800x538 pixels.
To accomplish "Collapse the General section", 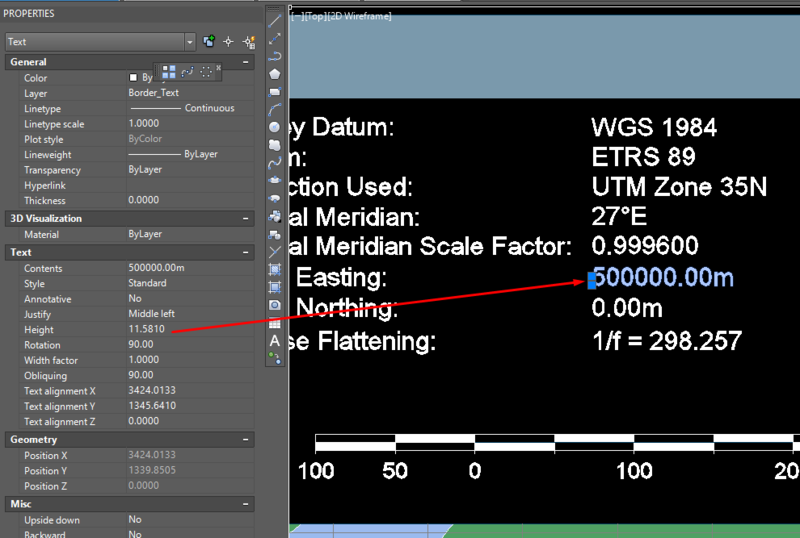I will (246, 62).
